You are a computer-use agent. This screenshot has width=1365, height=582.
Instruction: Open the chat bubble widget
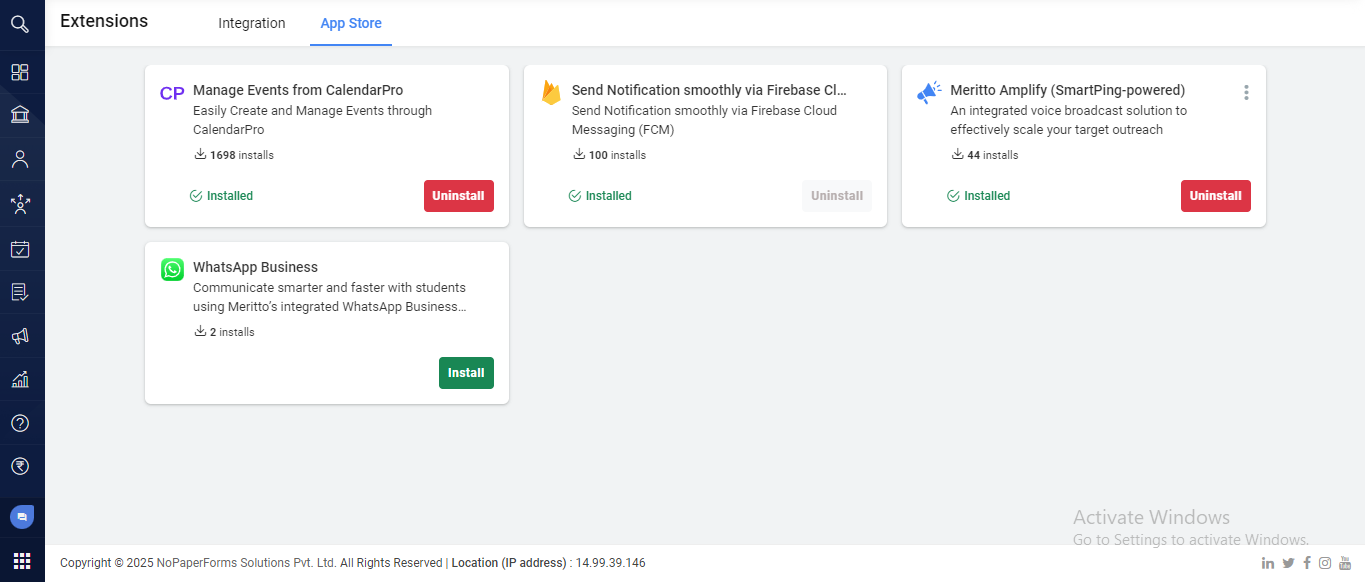point(22,517)
